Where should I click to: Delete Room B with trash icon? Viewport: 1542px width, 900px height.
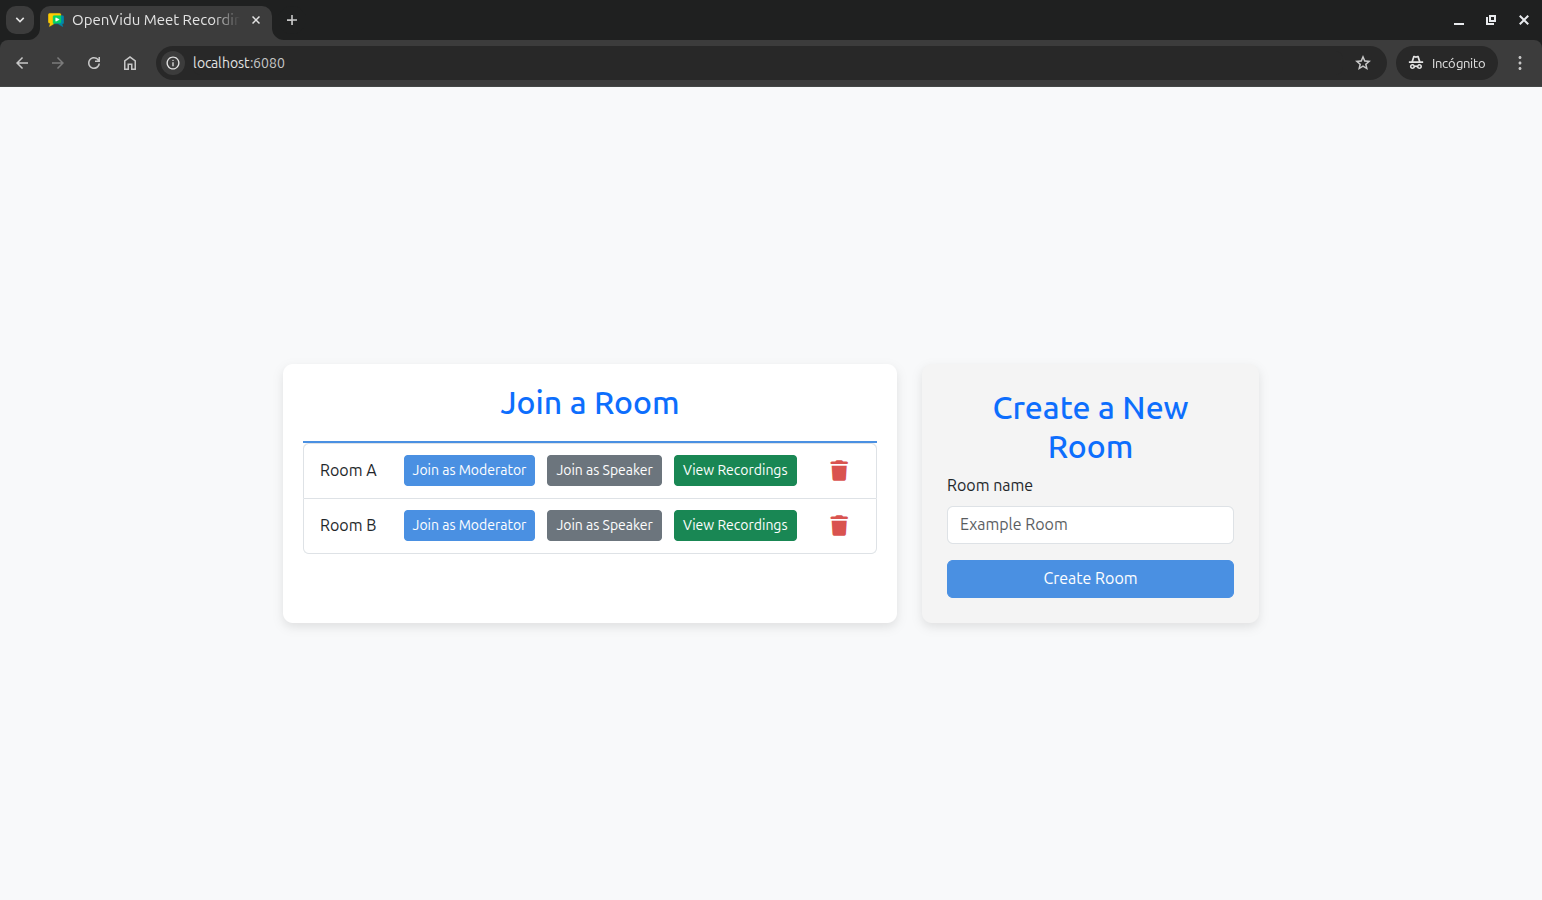[839, 526]
